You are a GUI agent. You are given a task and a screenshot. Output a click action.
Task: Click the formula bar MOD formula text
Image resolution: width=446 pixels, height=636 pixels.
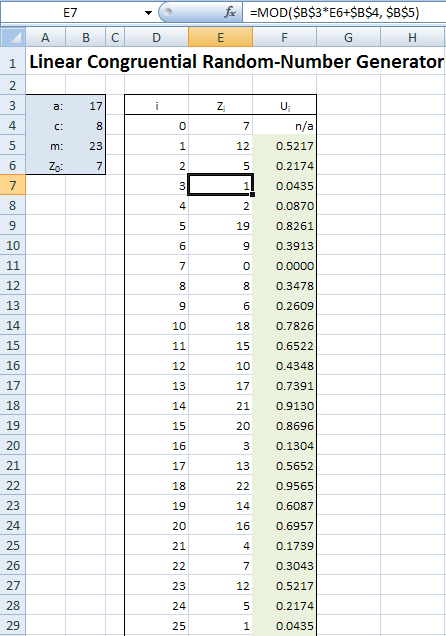[x=334, y=13]
